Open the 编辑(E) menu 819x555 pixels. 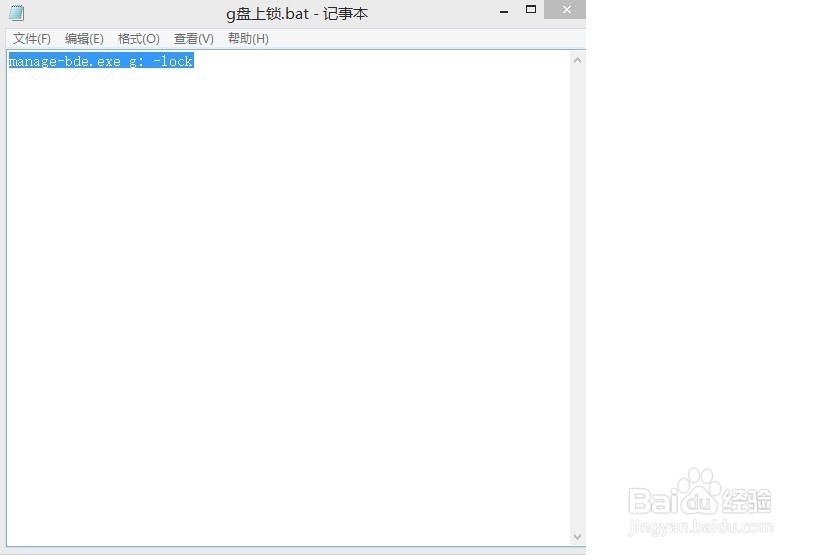pos(84,39)
